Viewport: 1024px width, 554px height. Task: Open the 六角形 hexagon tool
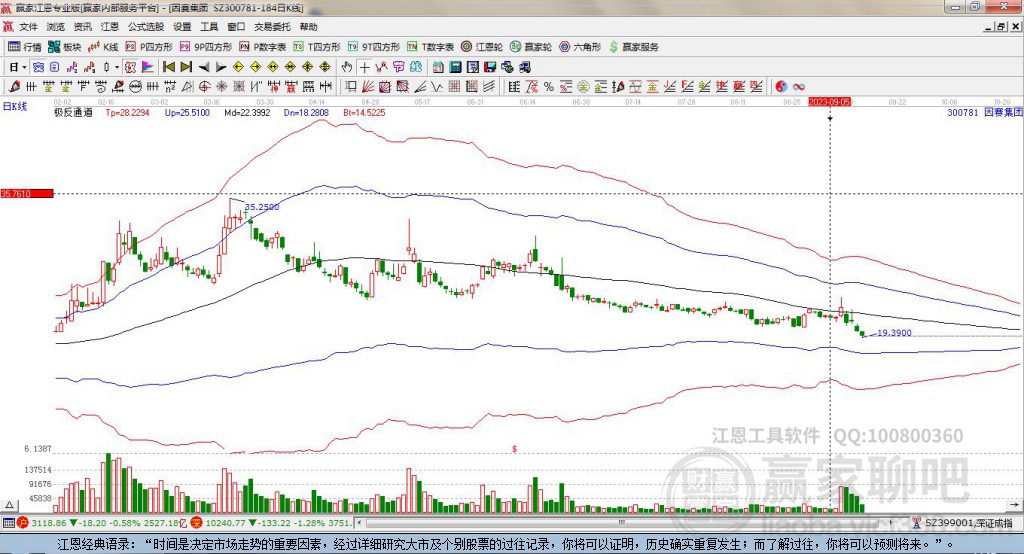click(580, 47)
